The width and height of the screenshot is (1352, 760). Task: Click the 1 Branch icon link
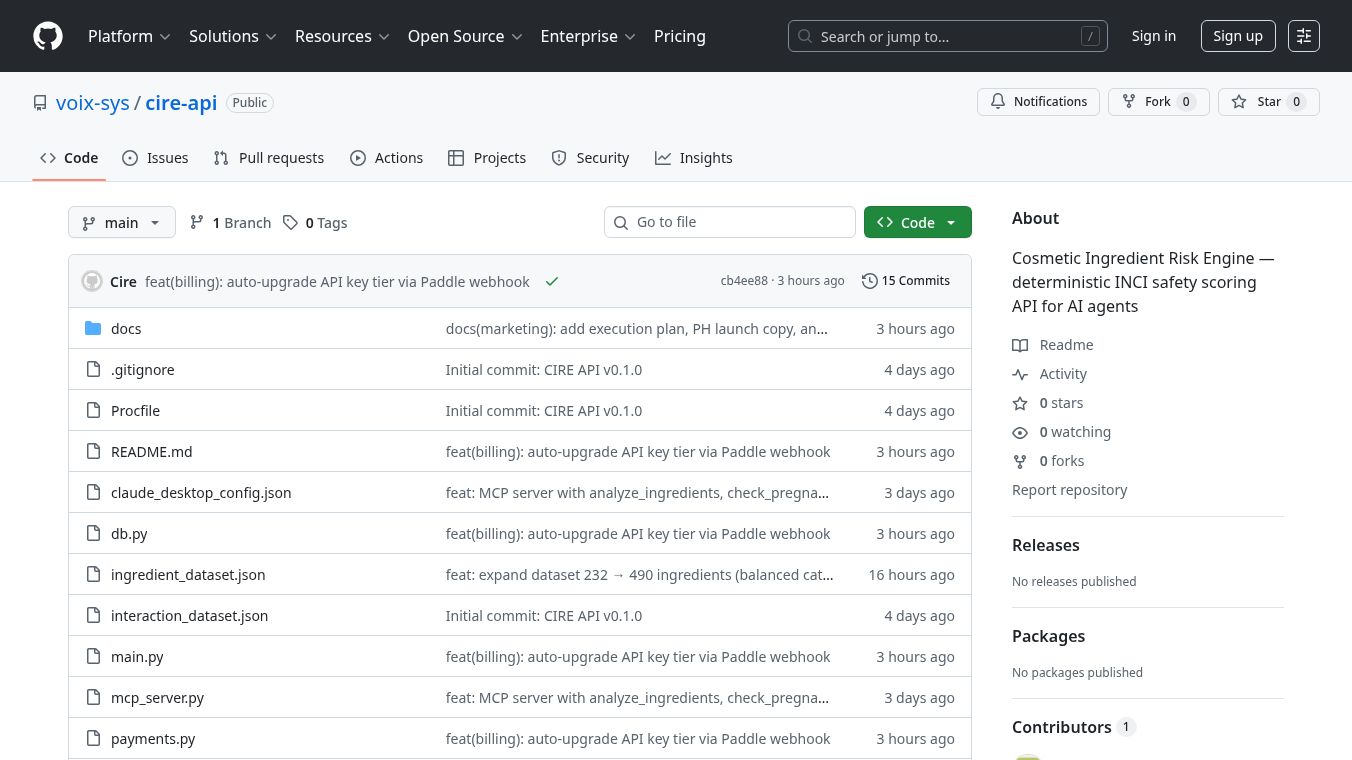[230, 223]
